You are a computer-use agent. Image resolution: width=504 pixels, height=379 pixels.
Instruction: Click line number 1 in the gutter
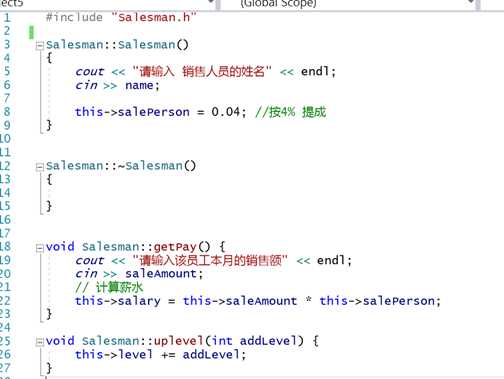(x=7, y=18)
